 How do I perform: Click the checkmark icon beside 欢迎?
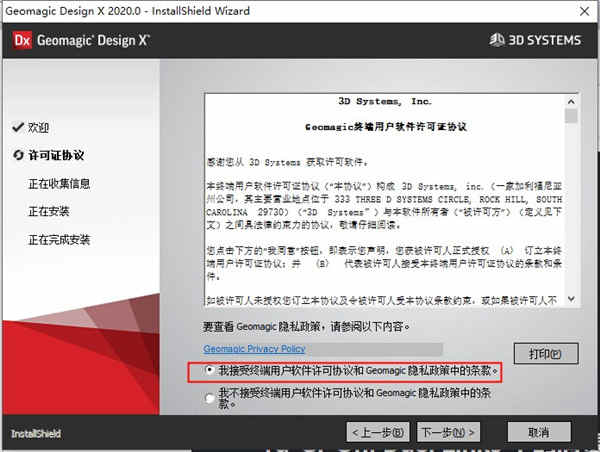click(x=18, y=127)
